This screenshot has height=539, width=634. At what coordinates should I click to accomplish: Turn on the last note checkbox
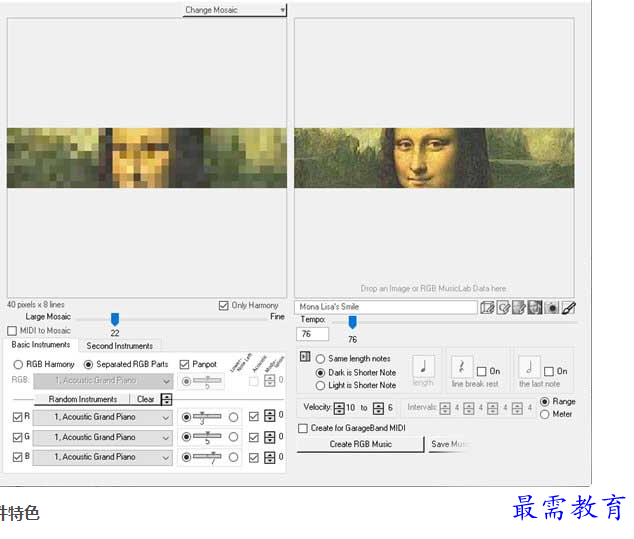click(549, 372)
